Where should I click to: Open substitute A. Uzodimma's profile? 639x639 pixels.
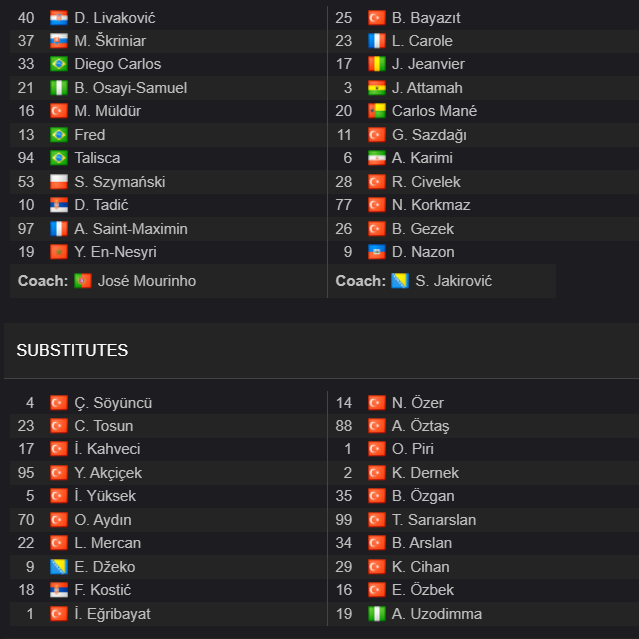(436, 614)
